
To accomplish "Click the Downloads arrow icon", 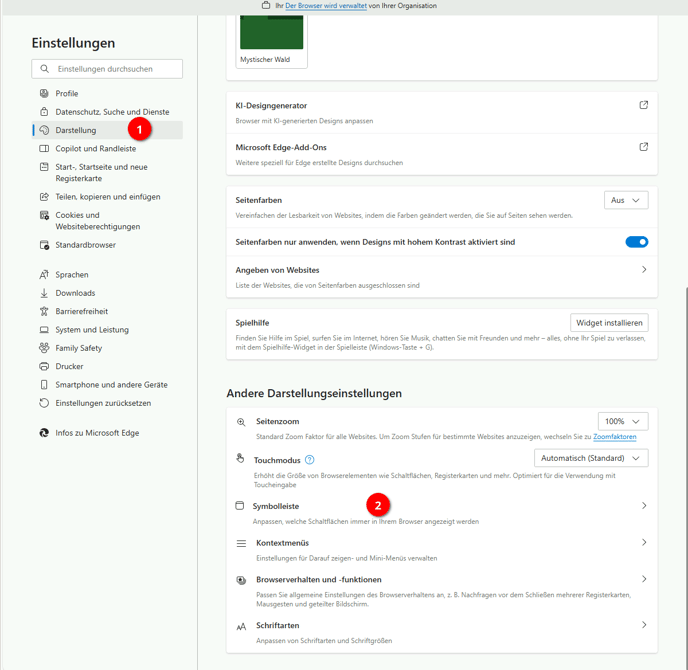I will point(44,293).
